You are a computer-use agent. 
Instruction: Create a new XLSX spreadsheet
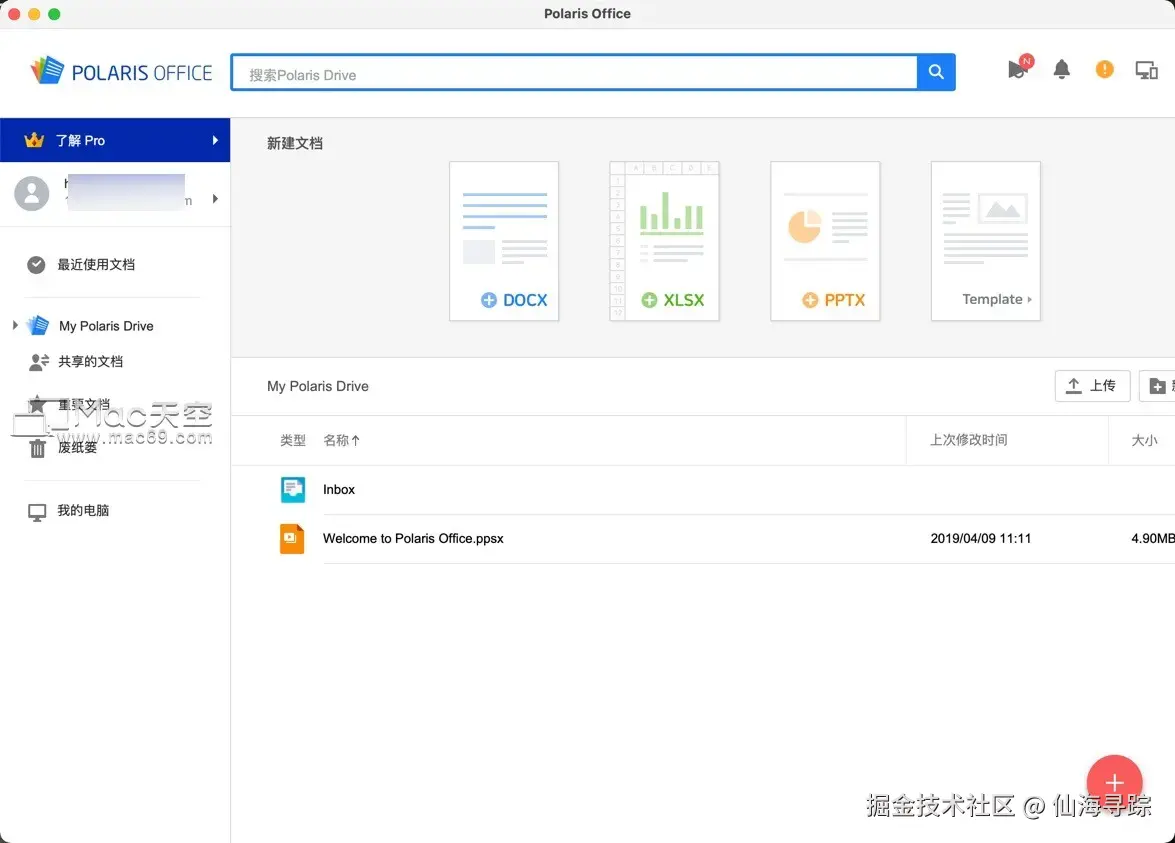pyautogui.click(x=665, y=241)
